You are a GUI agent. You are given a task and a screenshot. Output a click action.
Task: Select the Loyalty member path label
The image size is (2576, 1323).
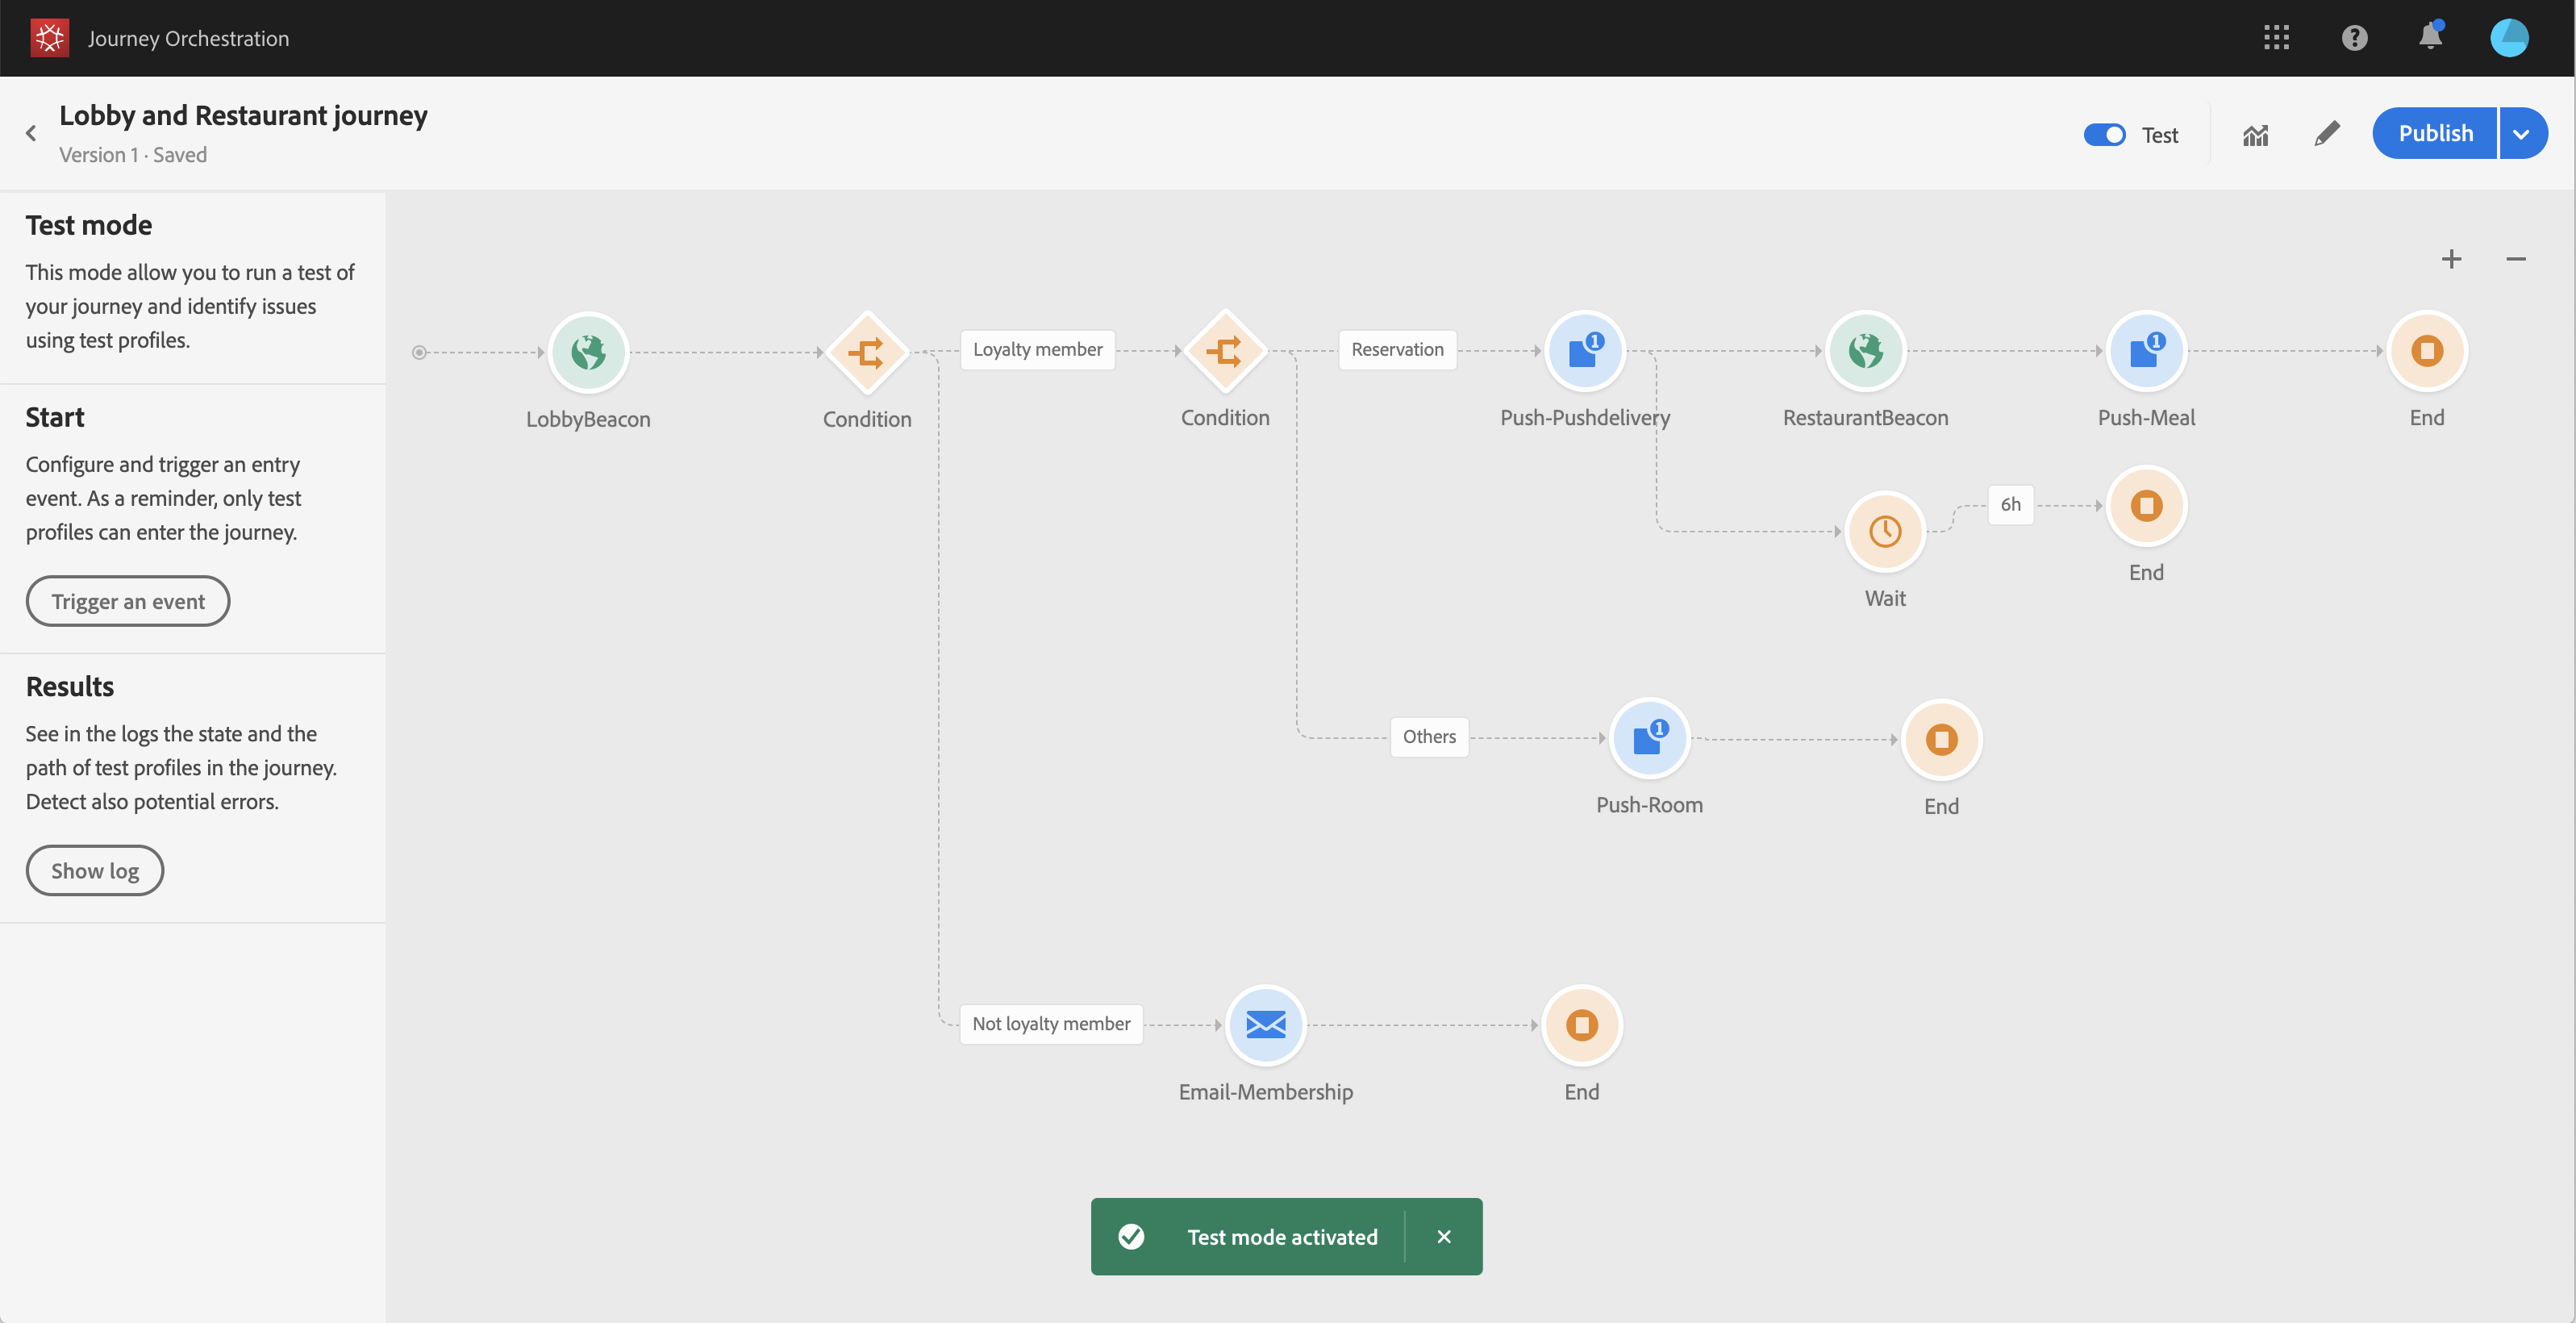pyautogui.click(x=1037, y=350)
